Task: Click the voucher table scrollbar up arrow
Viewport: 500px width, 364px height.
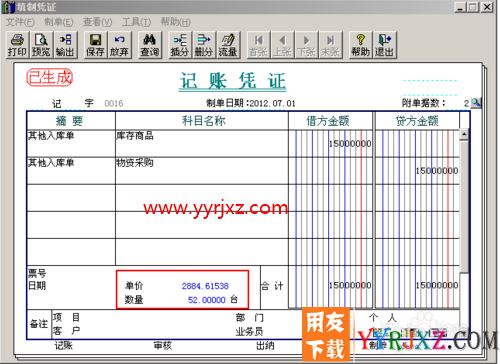Action: coord(464,135)
